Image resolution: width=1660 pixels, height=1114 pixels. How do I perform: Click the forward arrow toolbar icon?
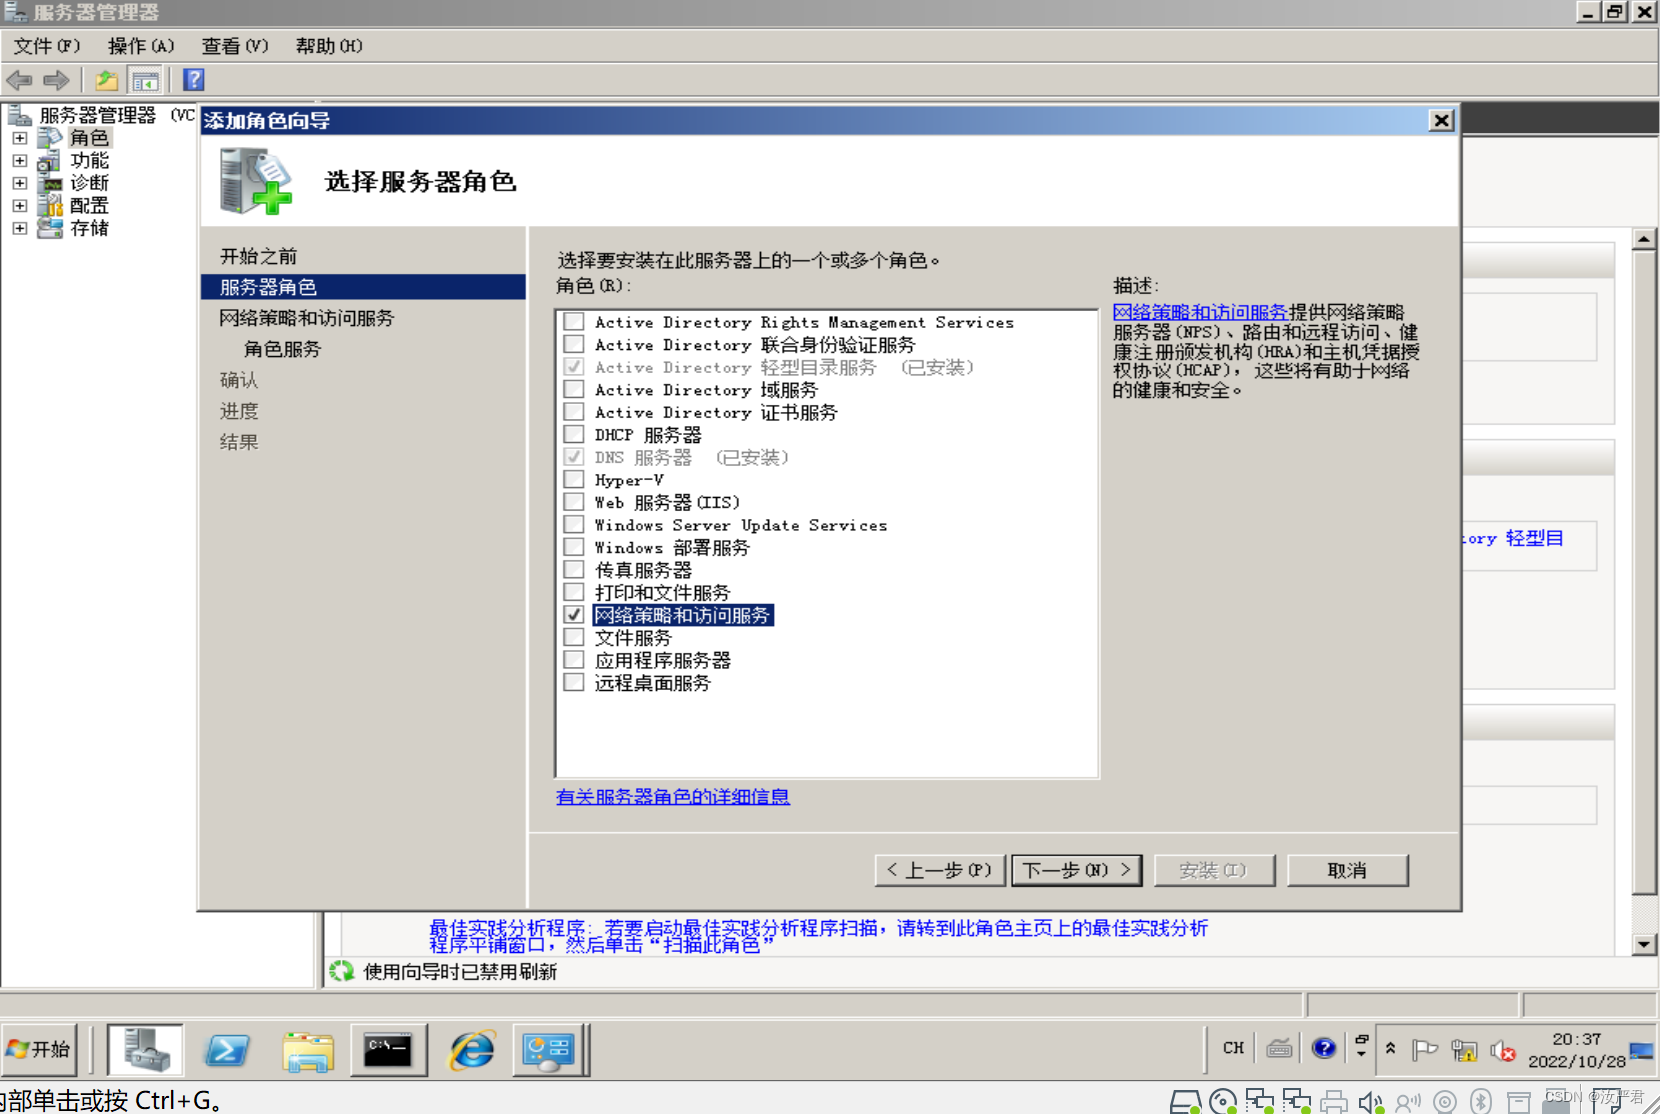(56, 80)
